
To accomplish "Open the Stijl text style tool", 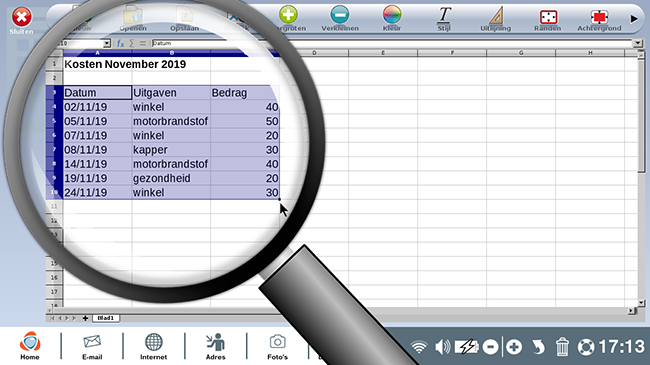I will [444, 15].
